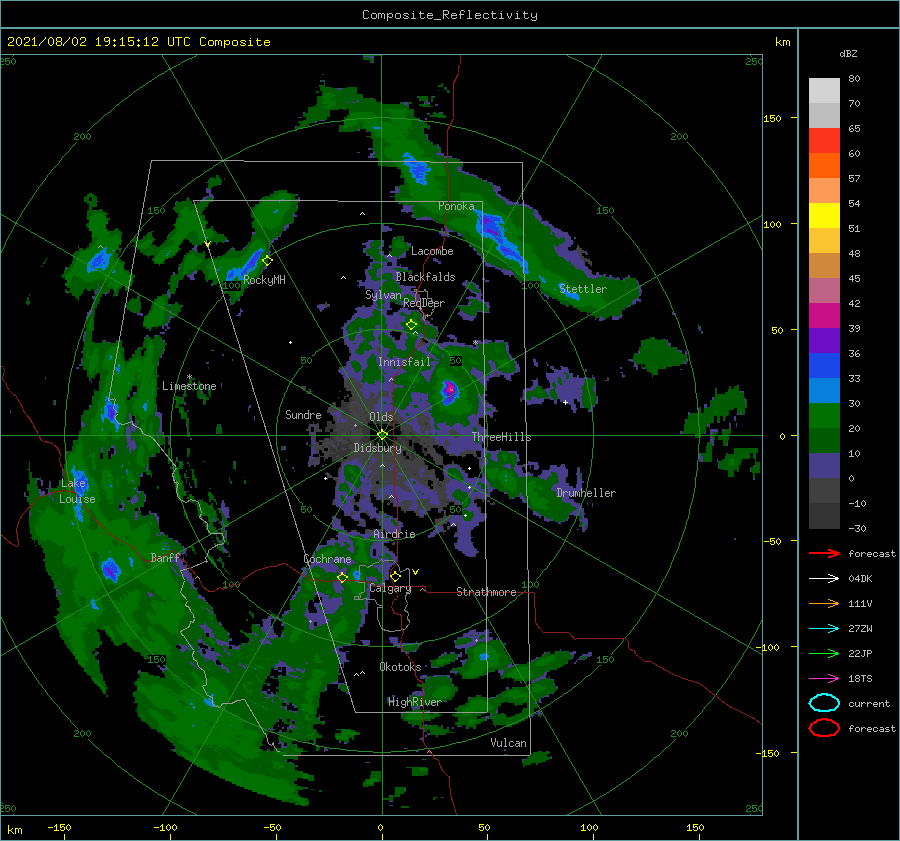Click the Banff label on the map
900x841 pixels.
click(165, 557)
